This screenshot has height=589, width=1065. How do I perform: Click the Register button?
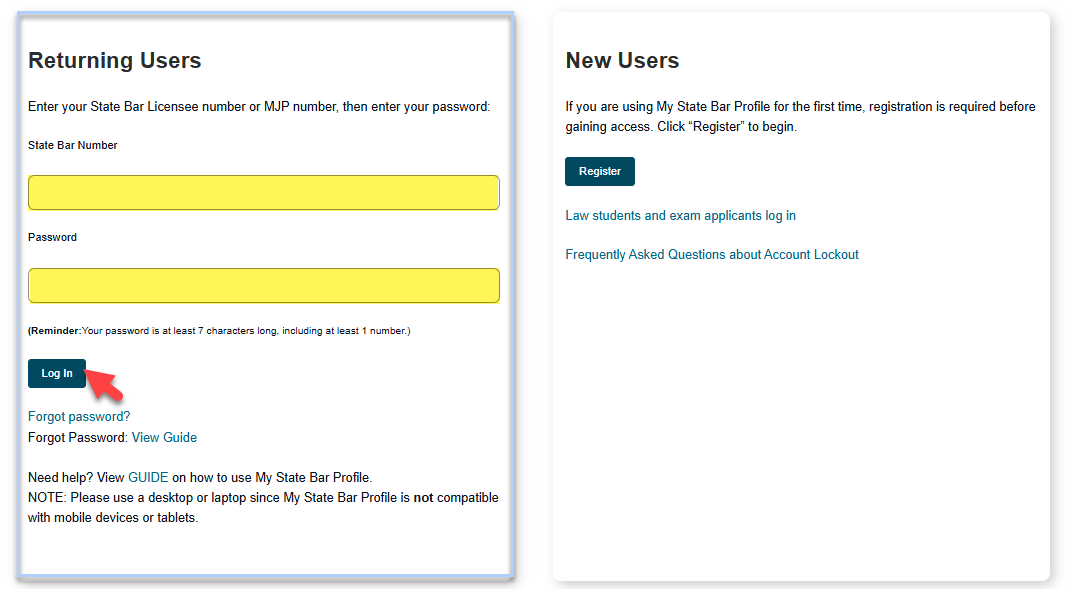tap(599, 171)
